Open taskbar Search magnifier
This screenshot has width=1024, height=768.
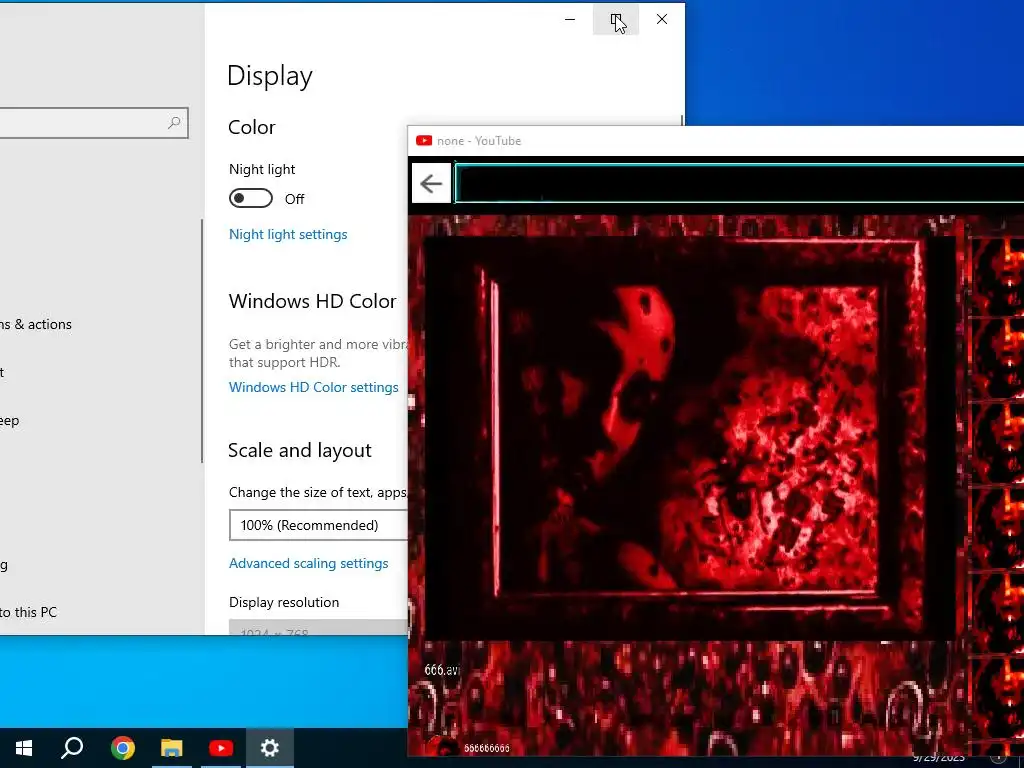click(x=72, y=748)
